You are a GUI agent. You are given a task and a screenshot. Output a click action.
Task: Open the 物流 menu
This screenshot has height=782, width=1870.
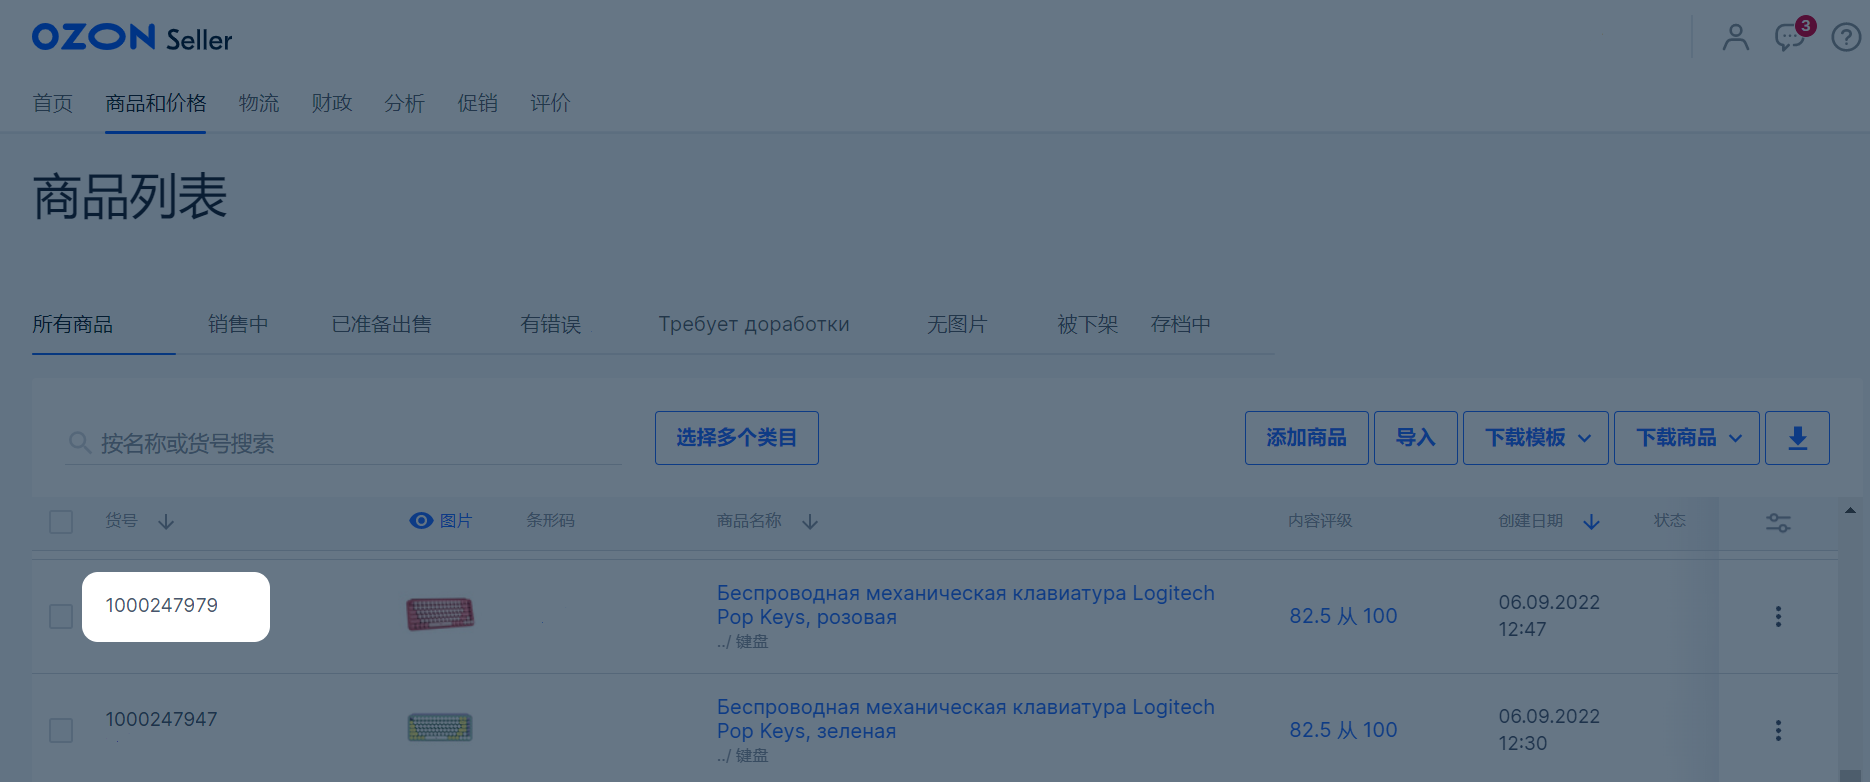click(x=259, y=103)
